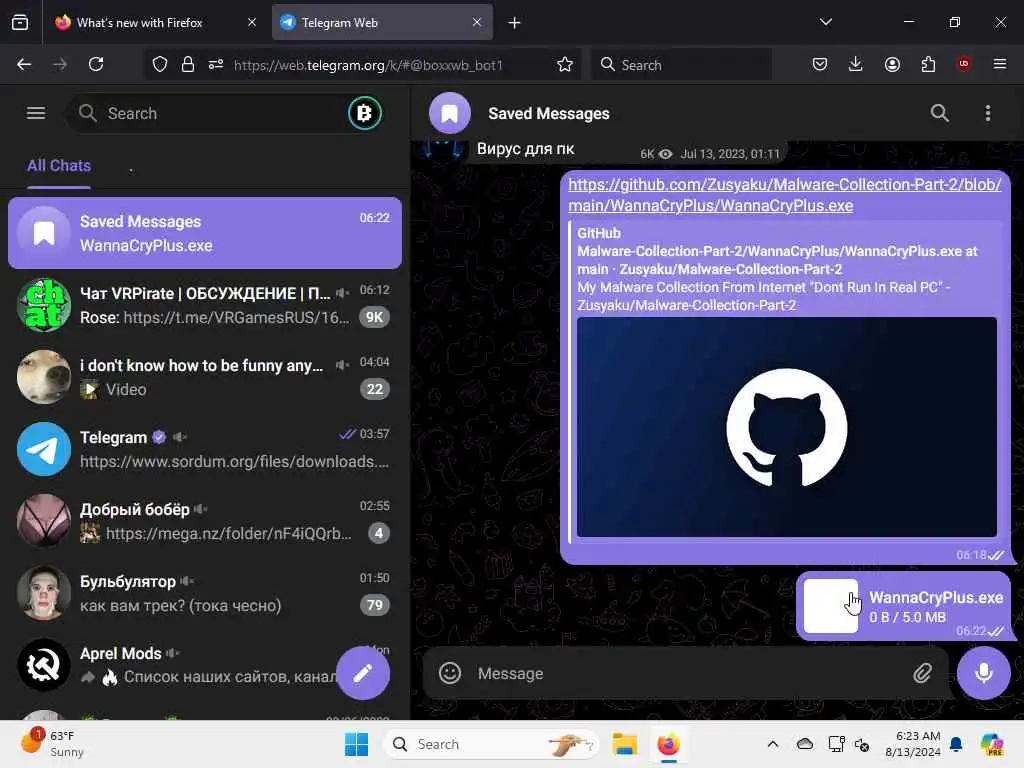Open the Saved Messages chat in list
Image resolution: width=1024 pixels, height=768 pixels.
[x=204, y=232]
